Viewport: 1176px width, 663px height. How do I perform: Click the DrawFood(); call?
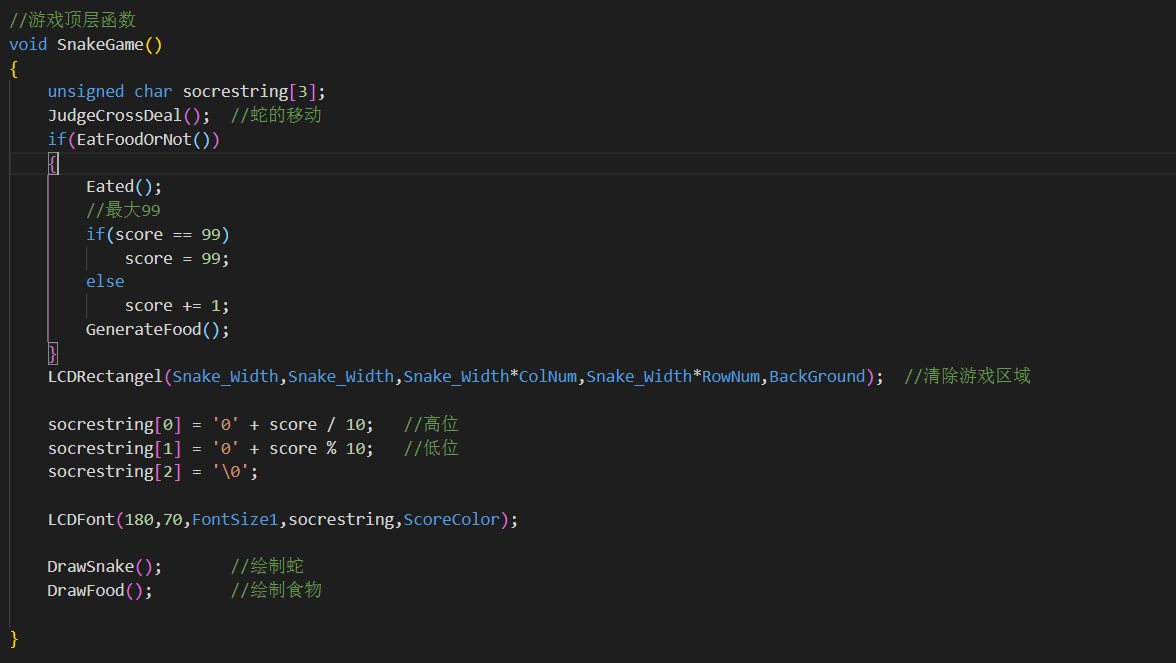click(100, 591)
